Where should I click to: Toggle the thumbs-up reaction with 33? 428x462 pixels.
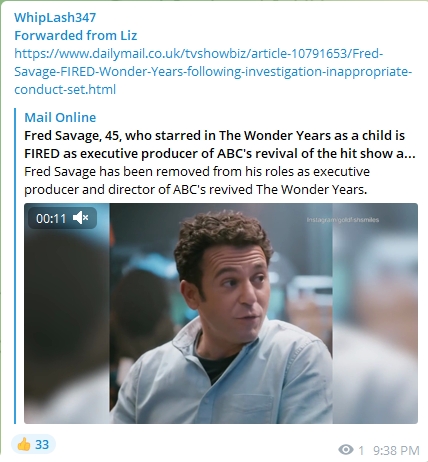coord(33,444)
